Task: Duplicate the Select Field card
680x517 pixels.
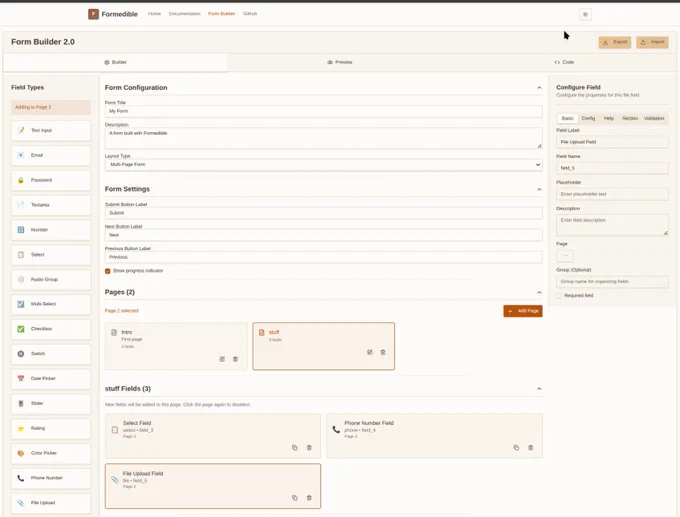Action: pos(295,448)
